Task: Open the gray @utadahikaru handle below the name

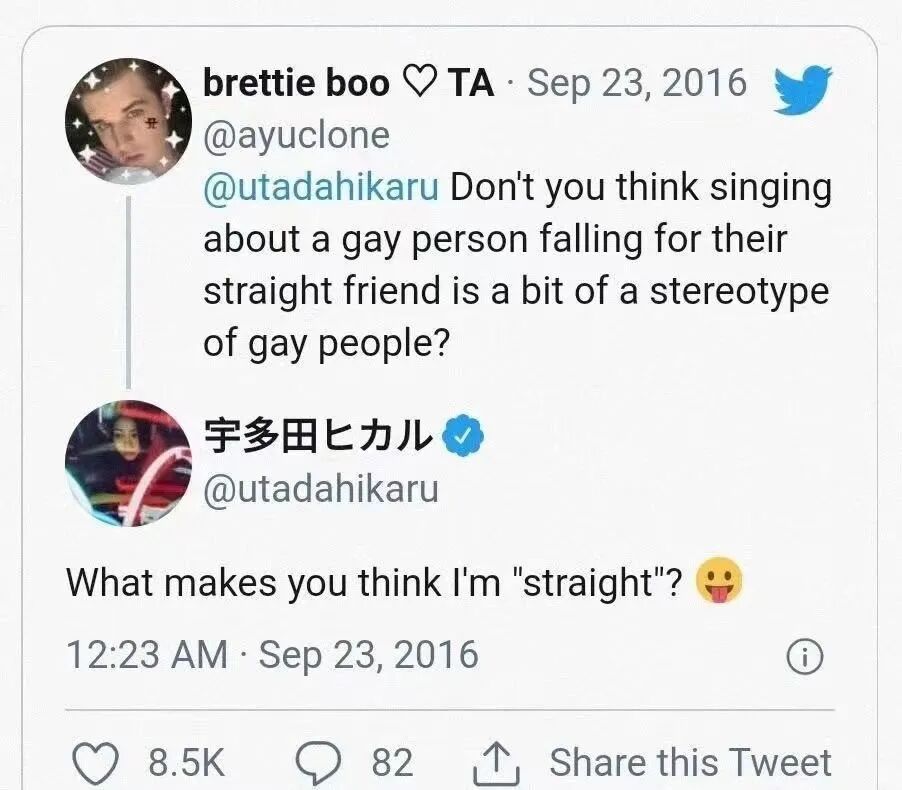Action: [321, 489]
